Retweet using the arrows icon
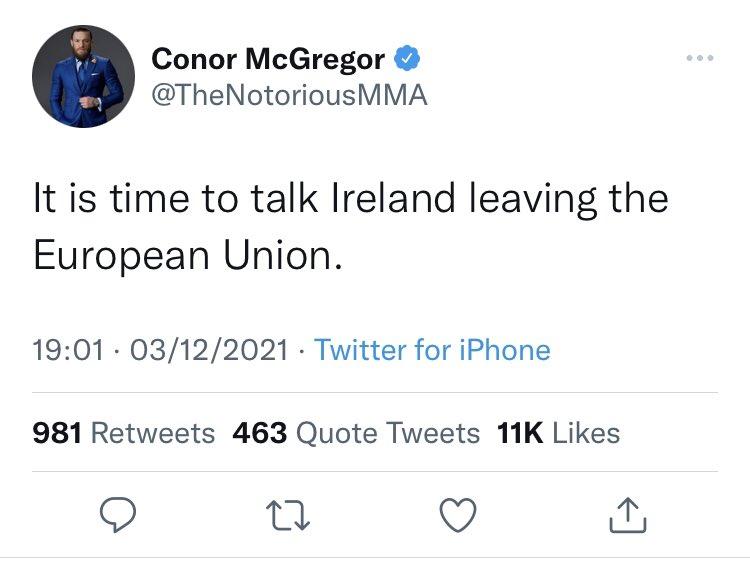 [288, 516]
